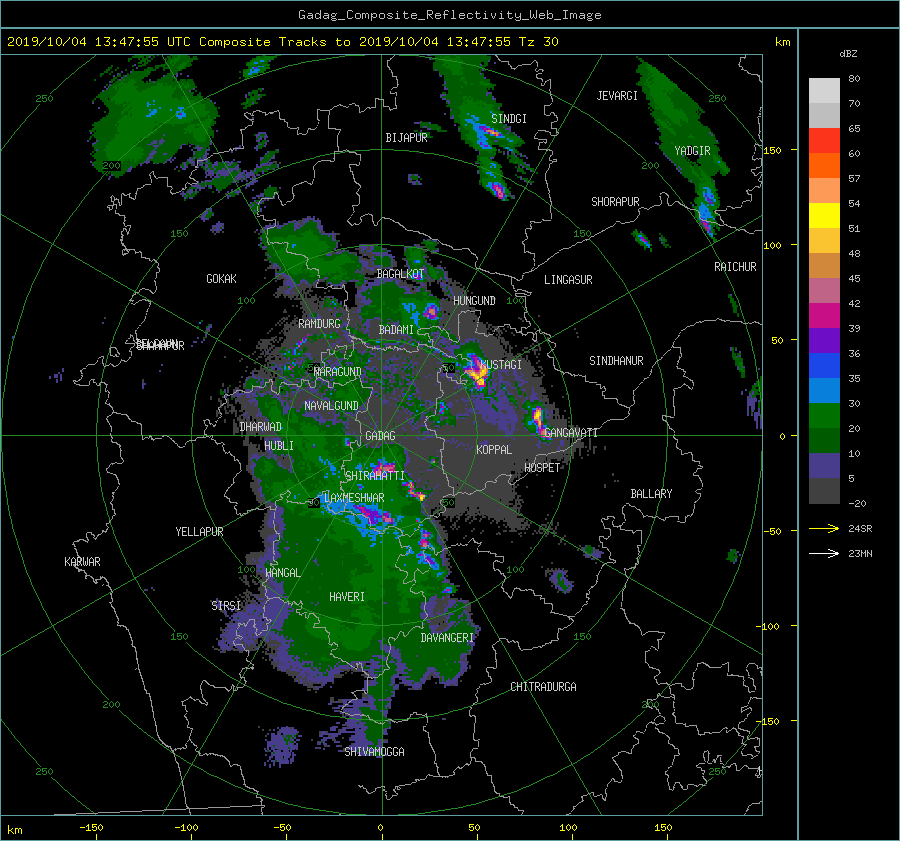Viewport: 900px width, 841px height.
Task: Click the HAVERI city label
Action: (347, 597)
